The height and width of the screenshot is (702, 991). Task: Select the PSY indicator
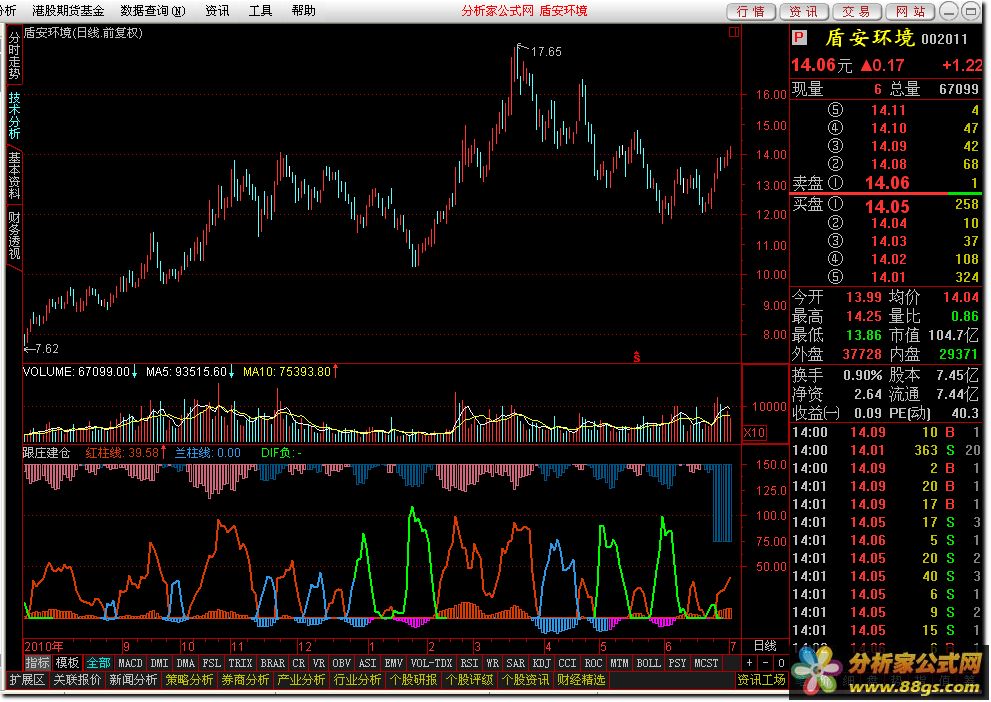[677, 663]
